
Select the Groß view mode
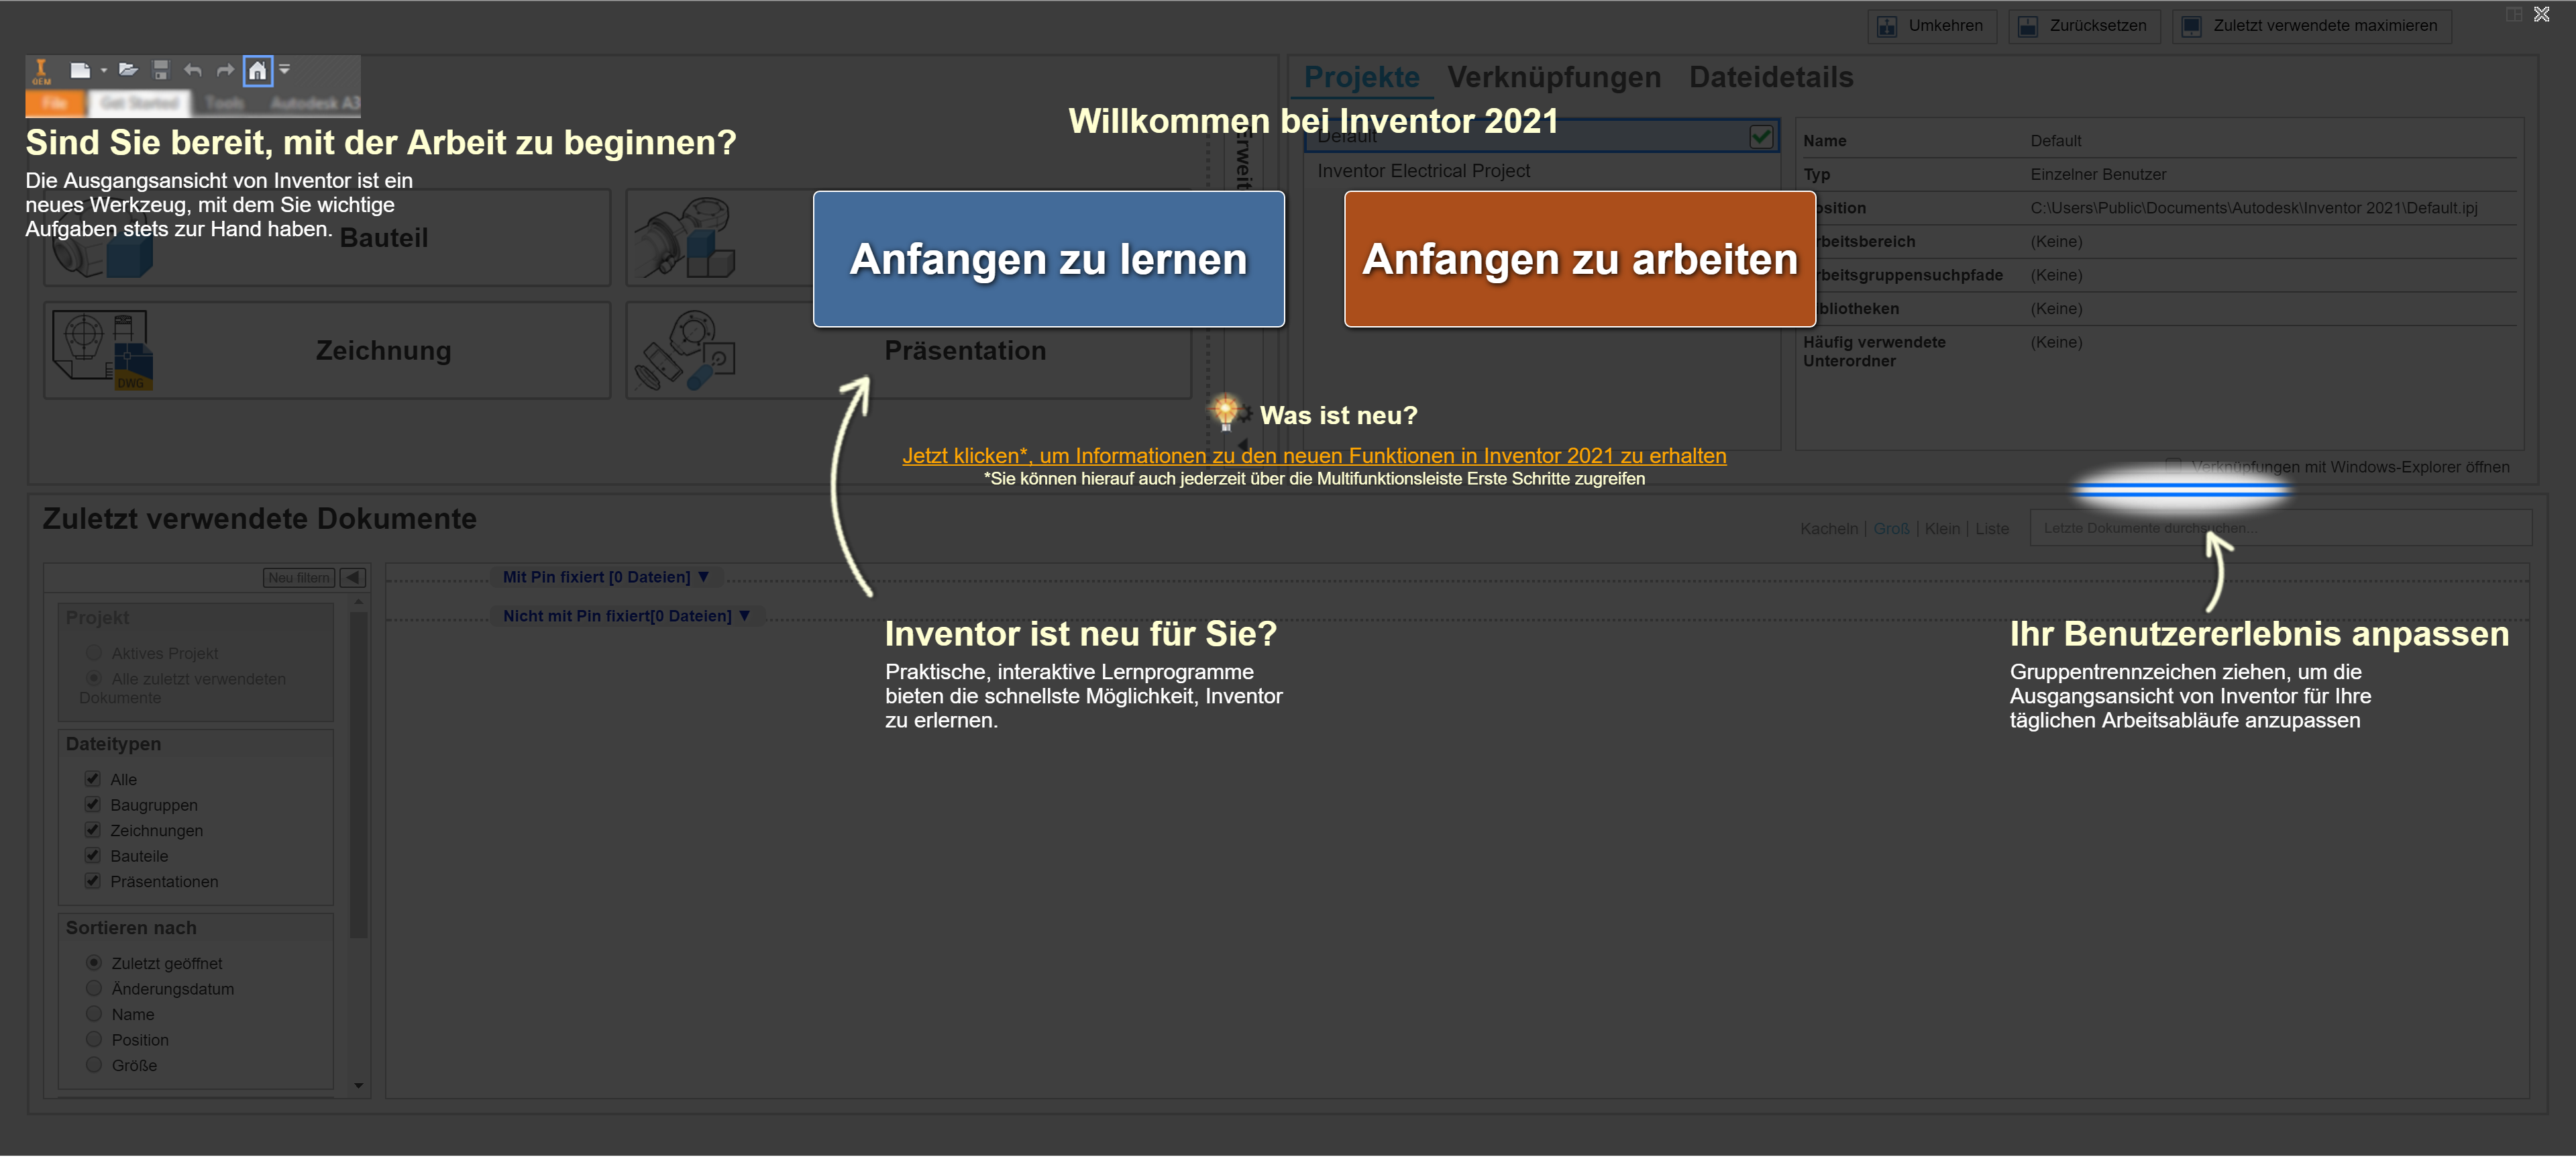pyautogui.click(x=1891, y=529)
